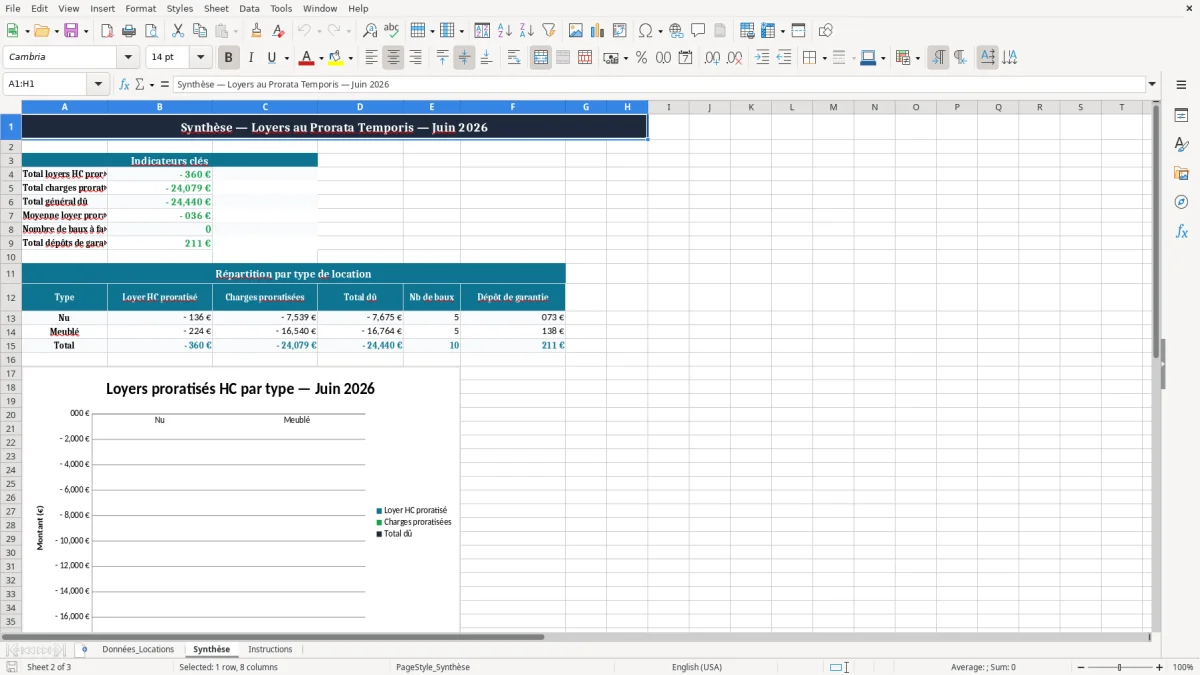
Task: Open the Background Color dropdown arrow
Action: (350, 58)
